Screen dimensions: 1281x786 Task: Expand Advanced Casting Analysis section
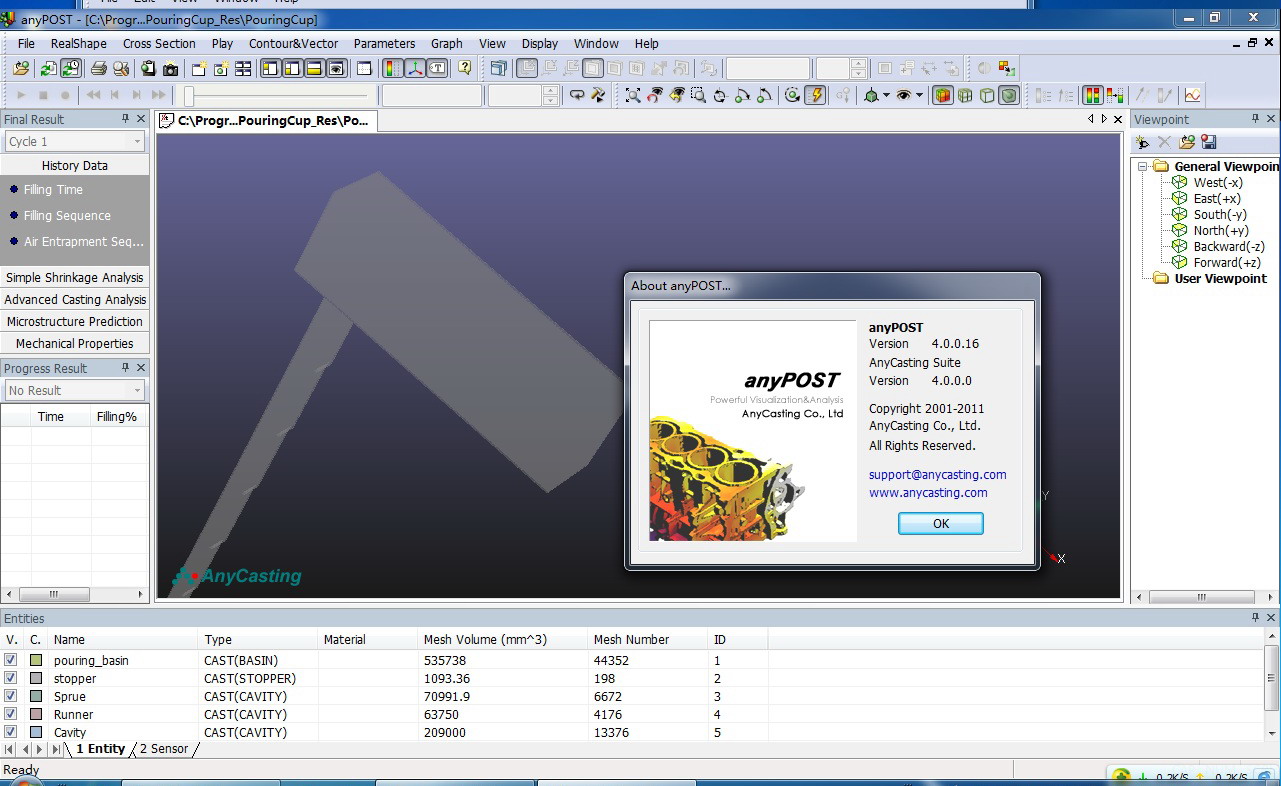click(75, 299)
